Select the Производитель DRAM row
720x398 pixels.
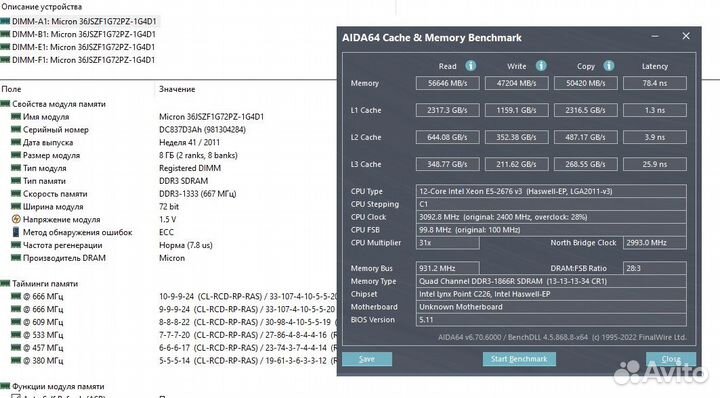pos(168,258)
